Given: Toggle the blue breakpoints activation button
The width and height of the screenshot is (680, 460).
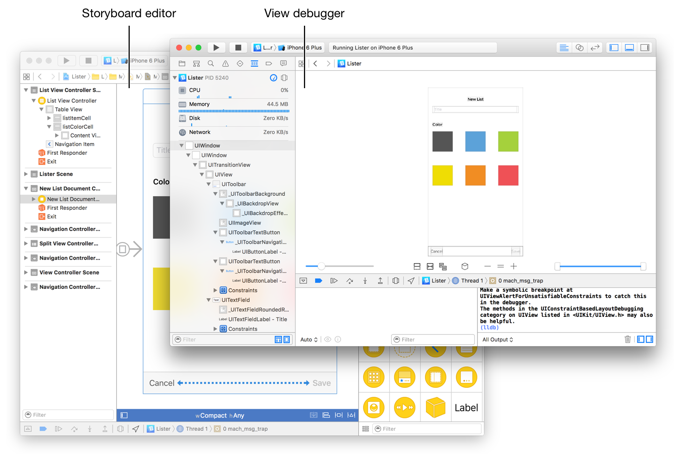Looking at the screenshot, I should click(318, 281).
